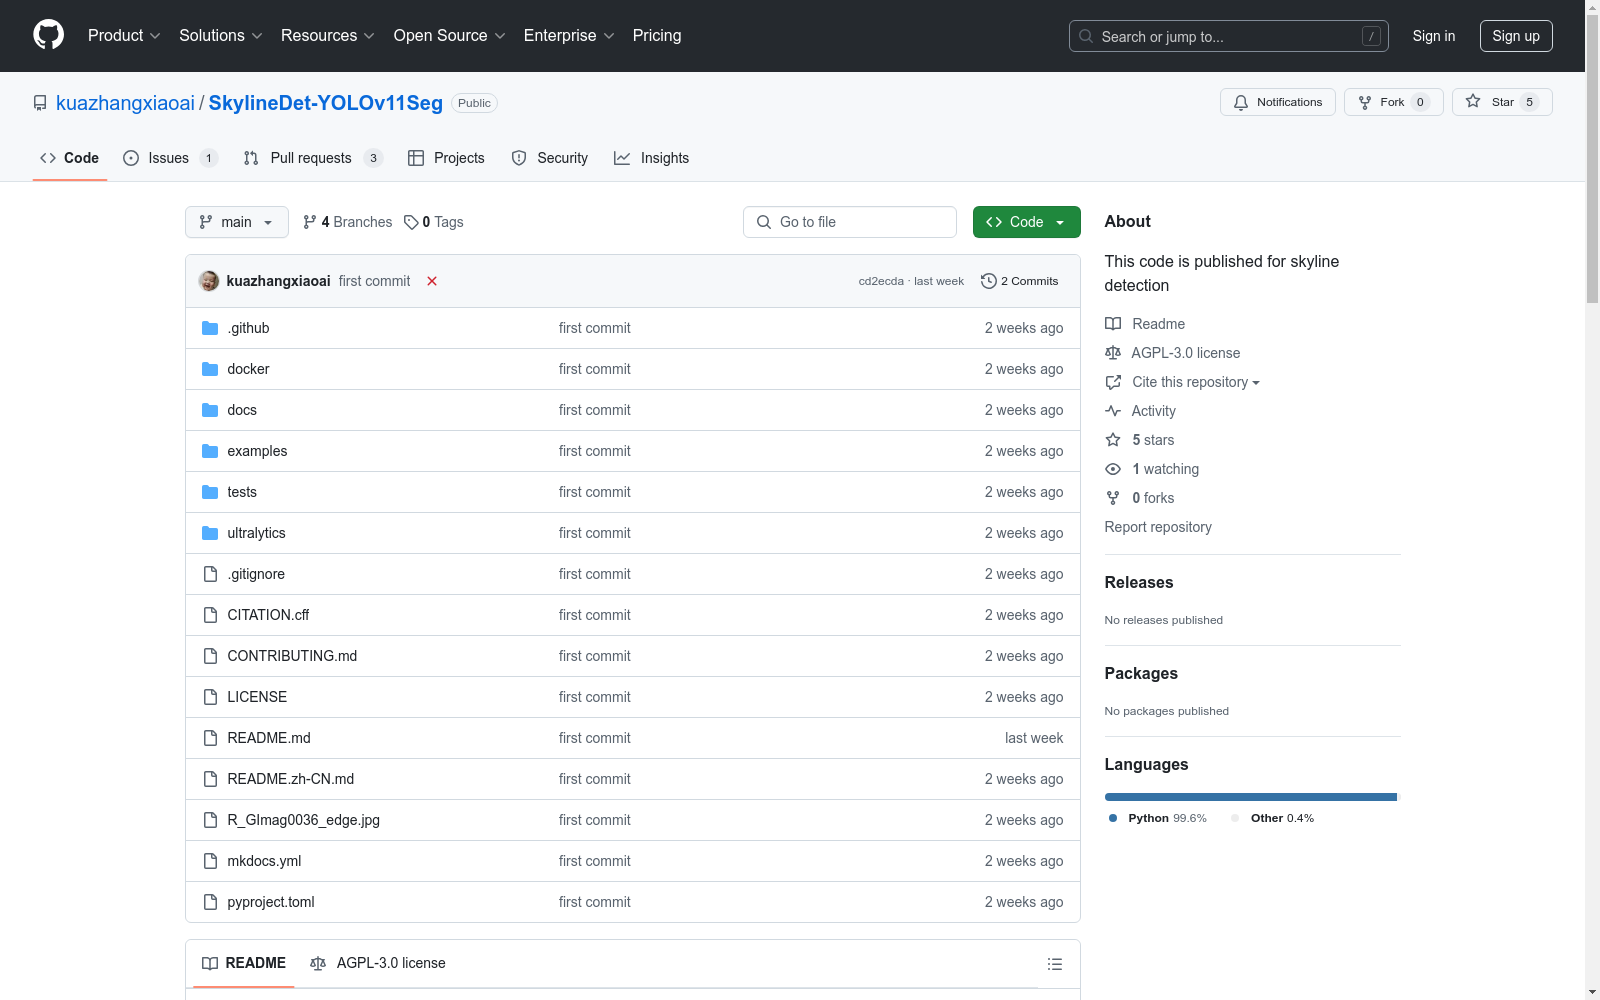
Task: Click the Tags tag icon
Action: (x=411, y=222)
